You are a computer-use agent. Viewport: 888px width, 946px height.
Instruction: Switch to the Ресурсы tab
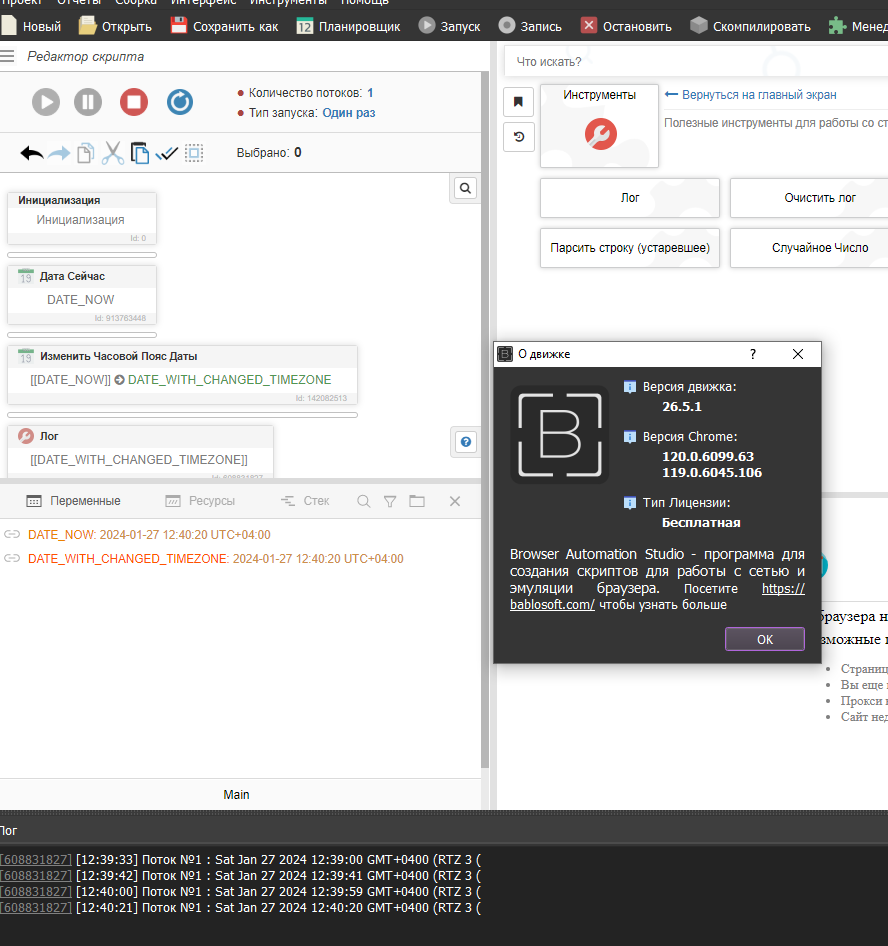coord(200,501)
